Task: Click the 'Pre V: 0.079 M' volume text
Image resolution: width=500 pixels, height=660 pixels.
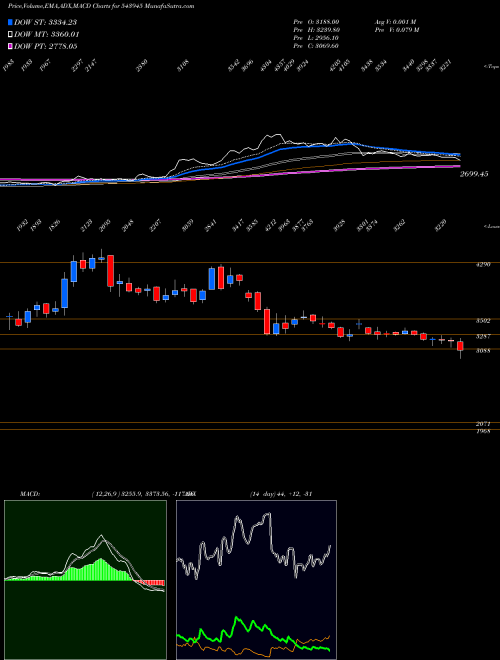Action: pyautogui.click(x=396, y=29)
